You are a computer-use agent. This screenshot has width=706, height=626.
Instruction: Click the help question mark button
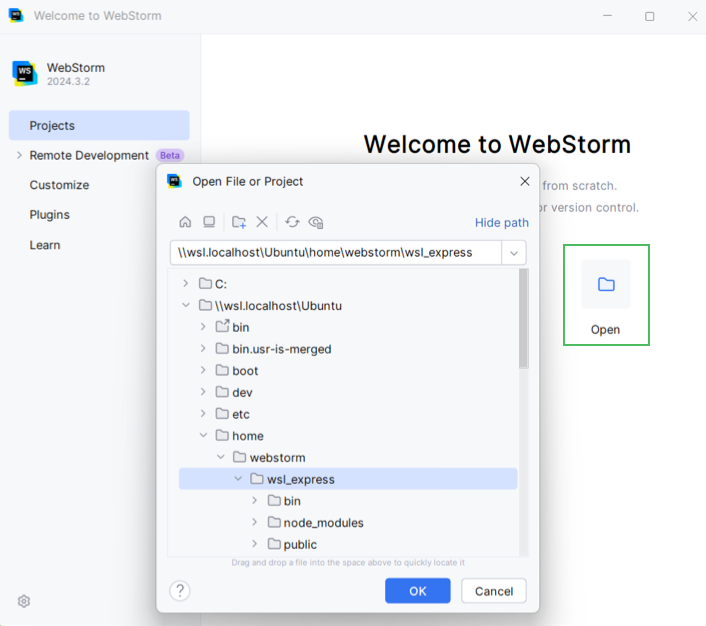pos(180,590)
